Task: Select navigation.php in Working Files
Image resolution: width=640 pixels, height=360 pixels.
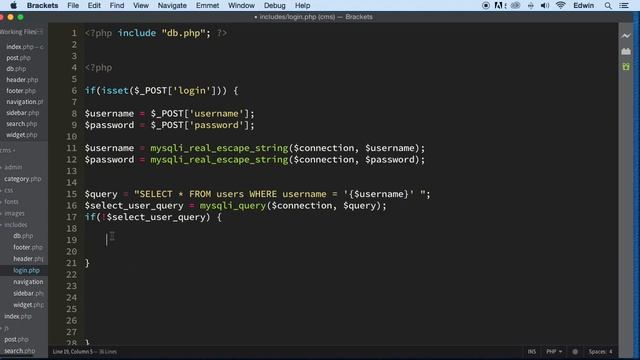Action: [24, 102]
